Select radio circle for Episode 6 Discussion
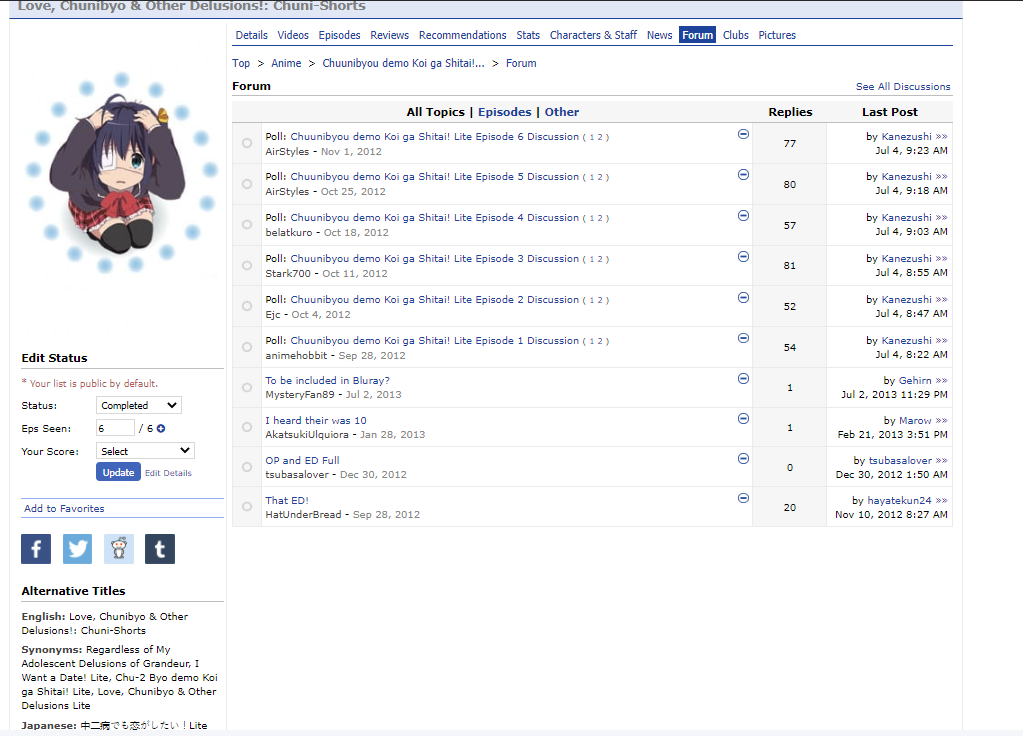This screenshot has width=1023, height=736. pos(247,143)
